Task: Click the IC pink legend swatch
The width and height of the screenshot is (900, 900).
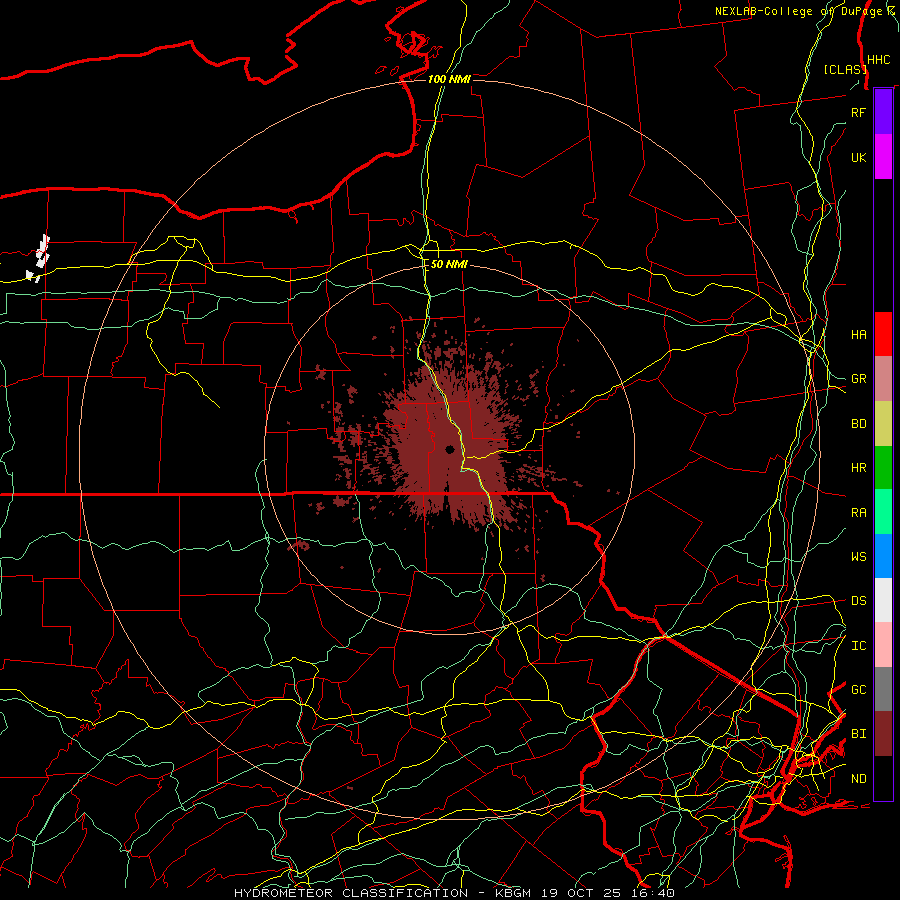Action: [883, 645]
